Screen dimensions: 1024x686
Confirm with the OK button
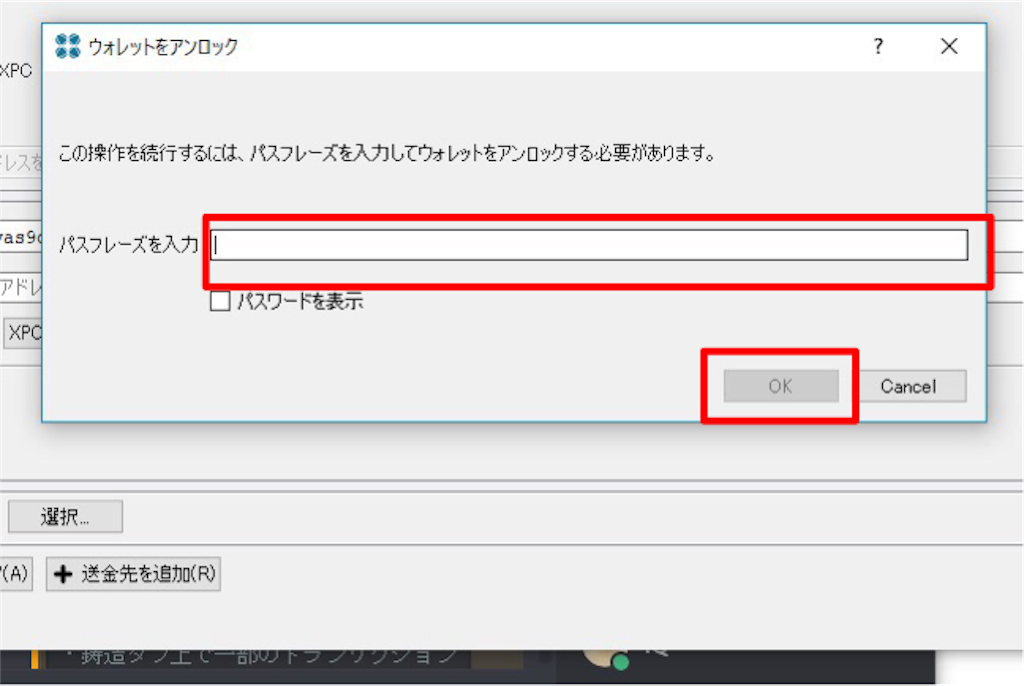[780, 386]
